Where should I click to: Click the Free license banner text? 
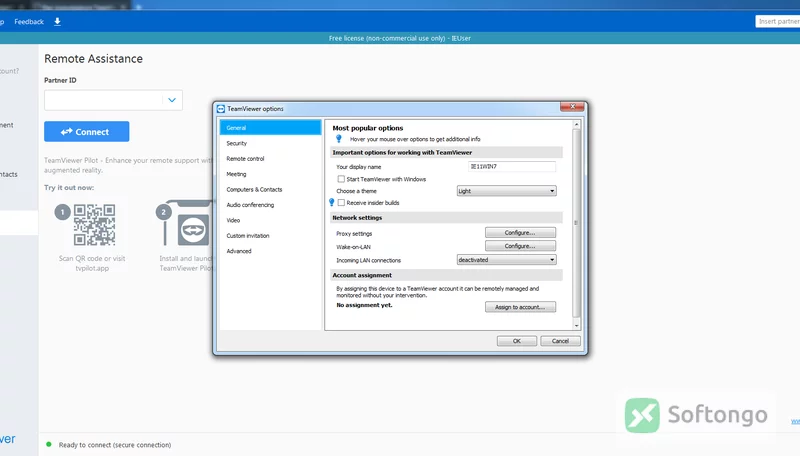399,38
